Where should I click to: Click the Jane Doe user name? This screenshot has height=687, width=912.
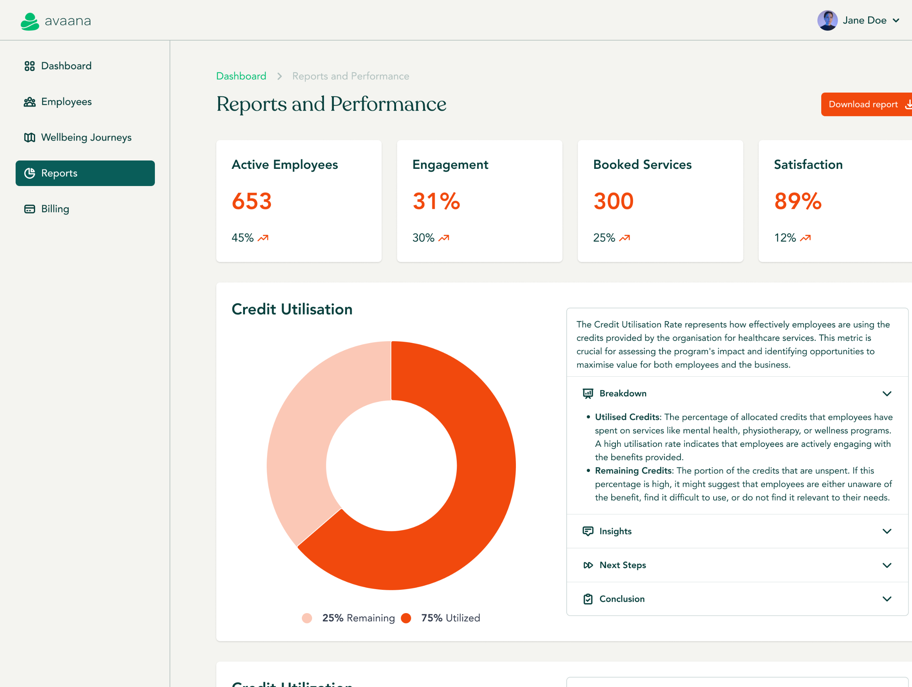tap(864, 20)
